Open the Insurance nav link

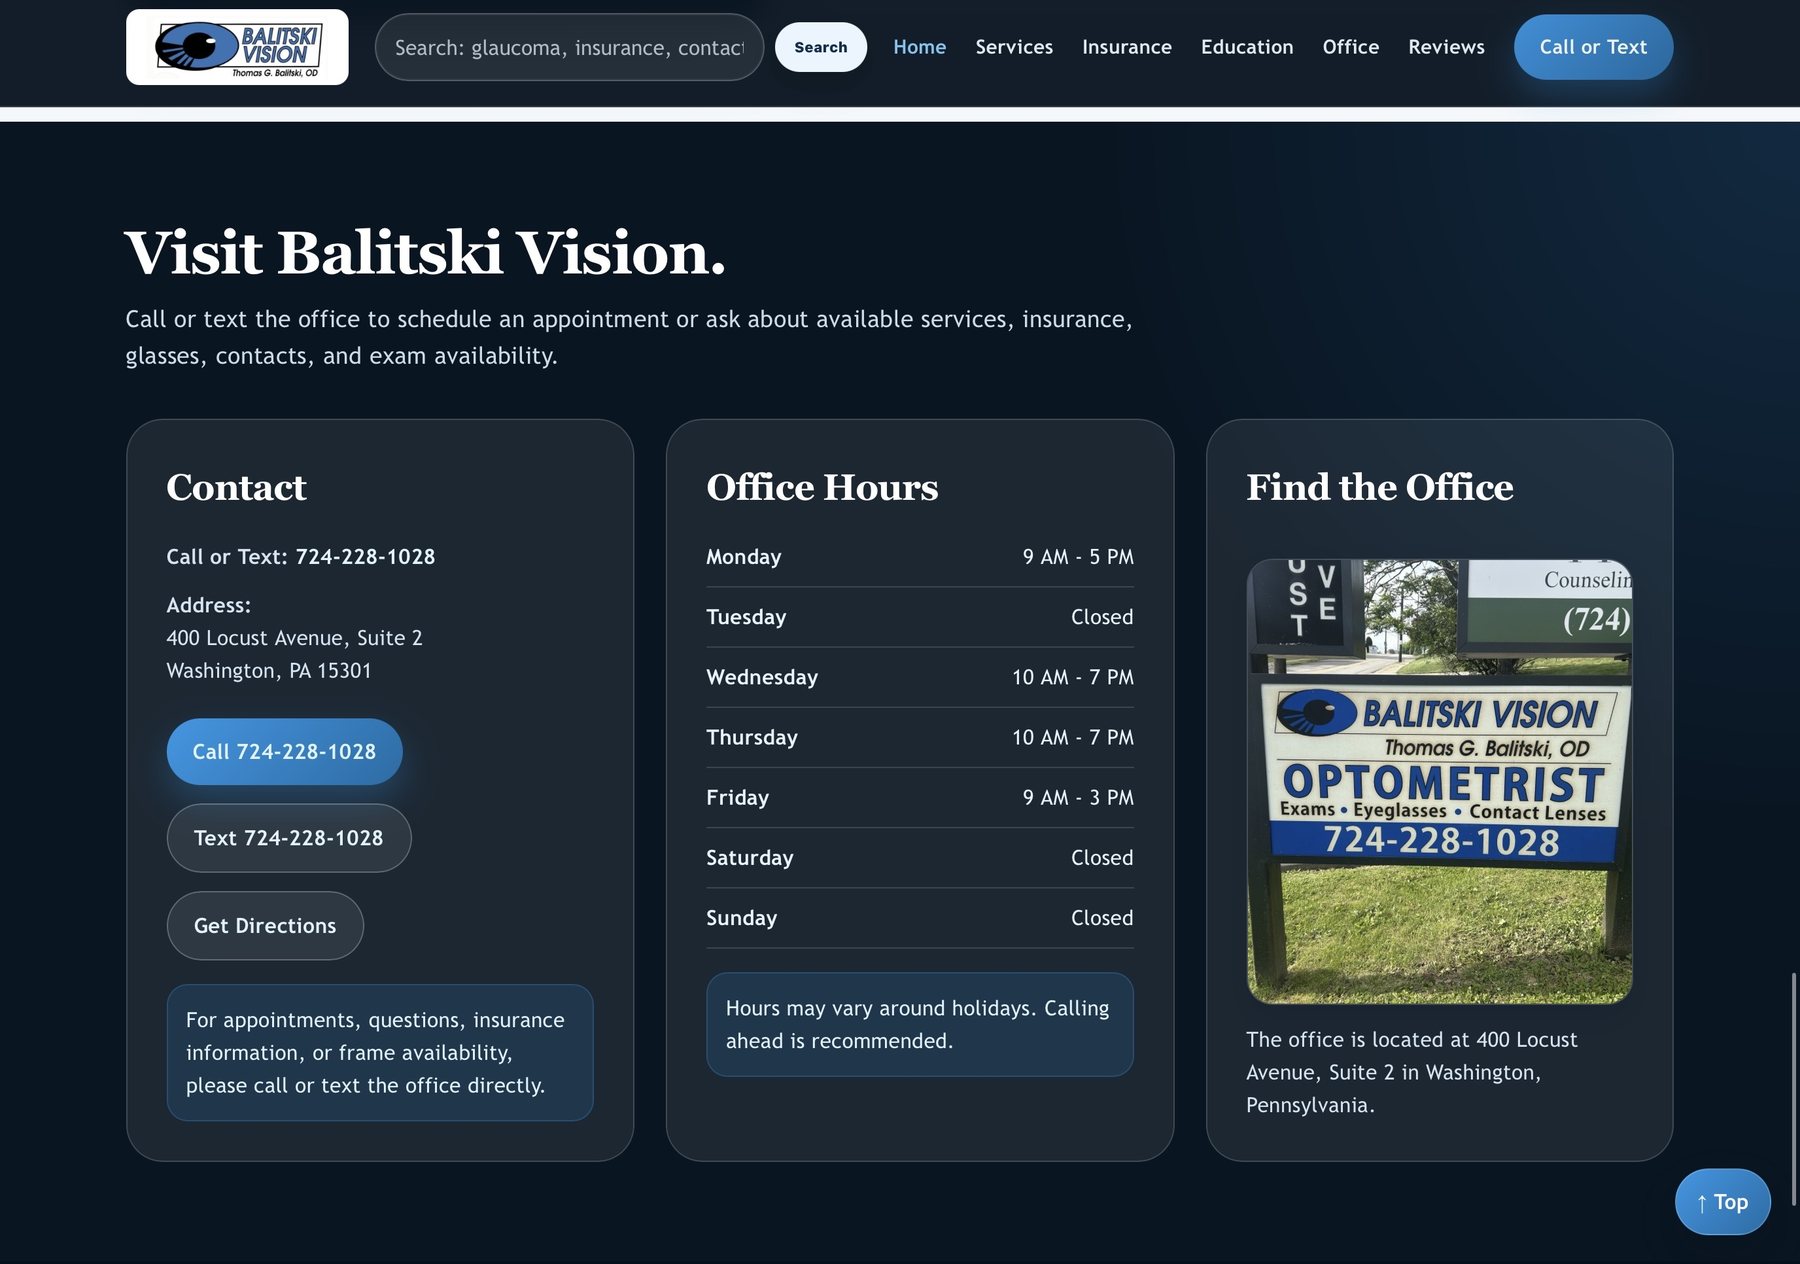coord(1126,47)
